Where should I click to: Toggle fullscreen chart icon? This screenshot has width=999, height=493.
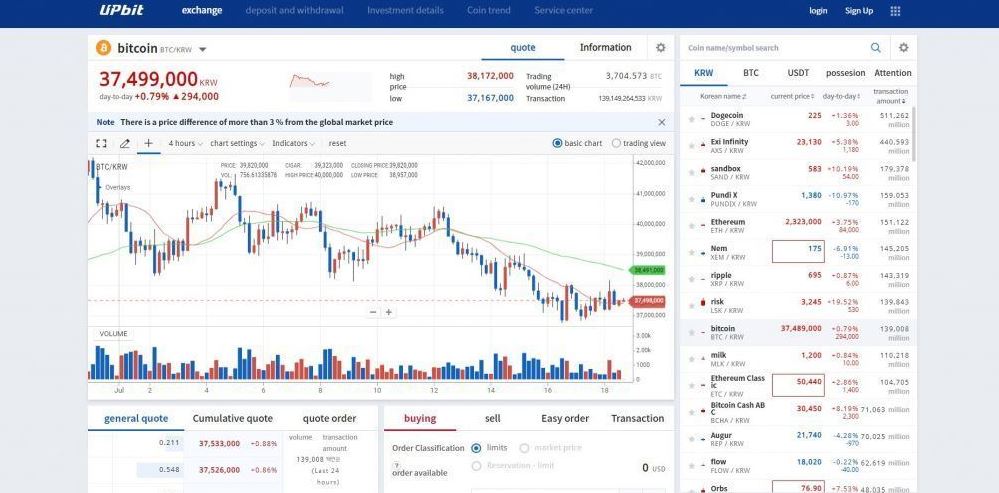pos(101,143)
